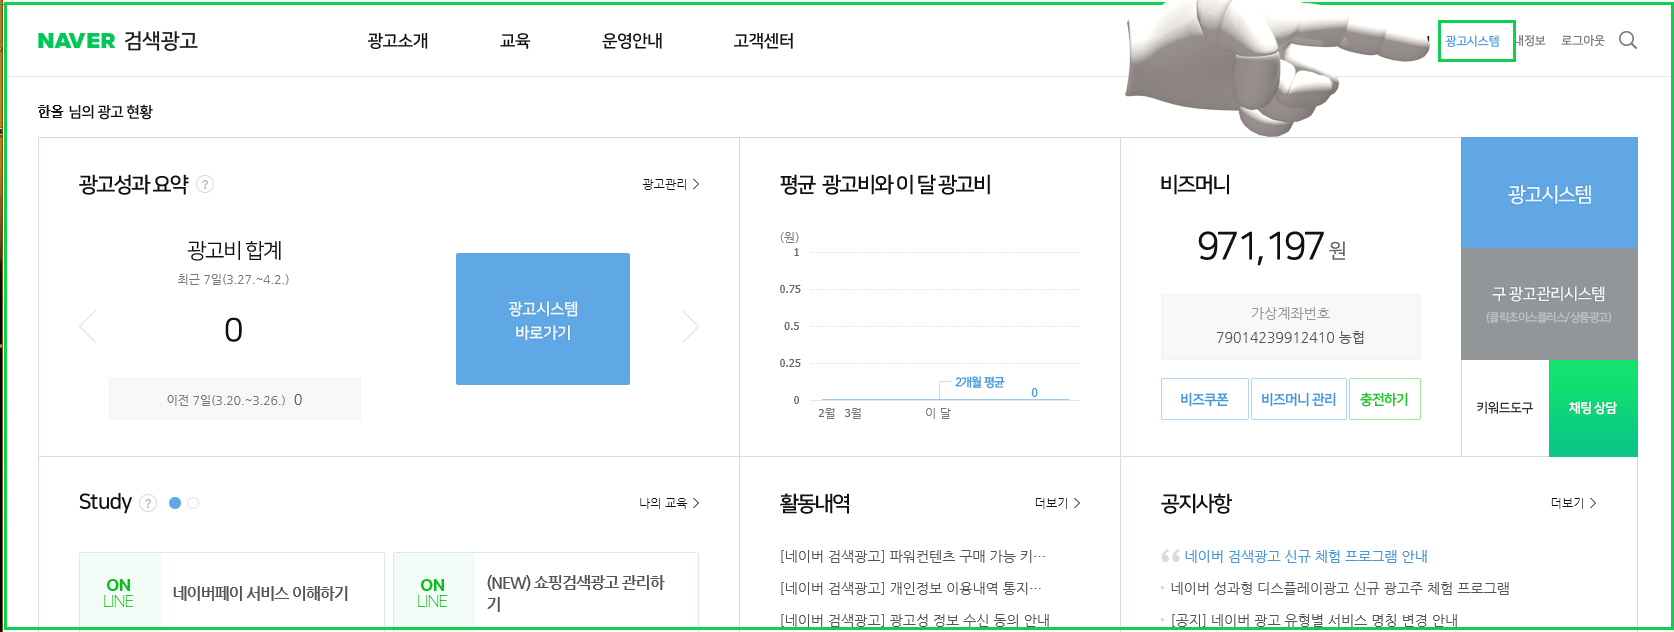
Task: Open the 키워드도구 tile
Action: [1505, 408]
